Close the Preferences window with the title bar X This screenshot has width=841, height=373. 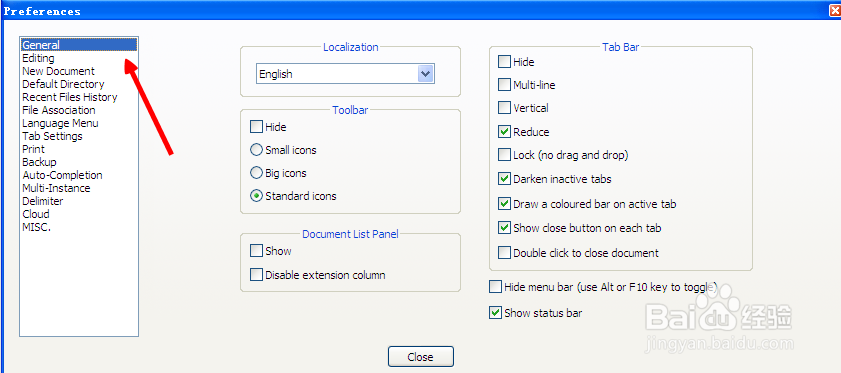836,10
